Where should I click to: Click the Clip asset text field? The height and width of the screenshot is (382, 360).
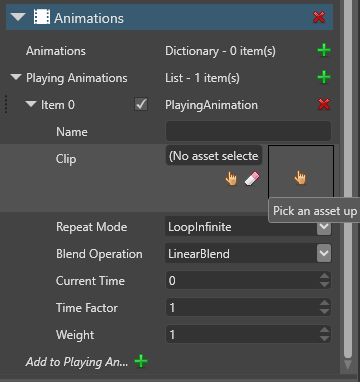(x=214, y=156)
